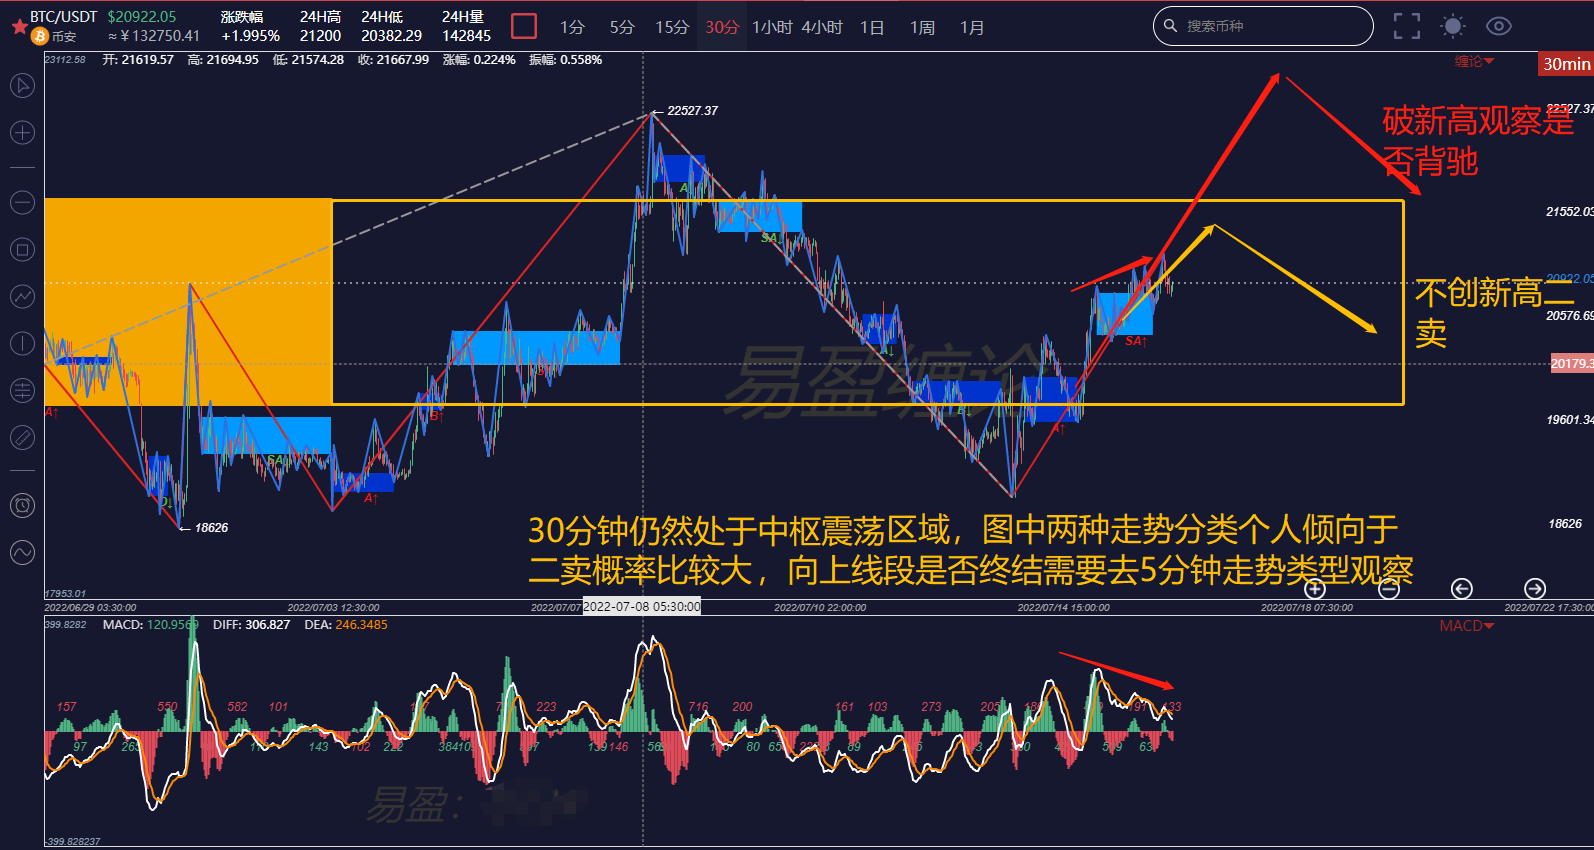Click the red square icon in top bar
Viewport: 1594px width, 850px height.
[x=524, y=26]
